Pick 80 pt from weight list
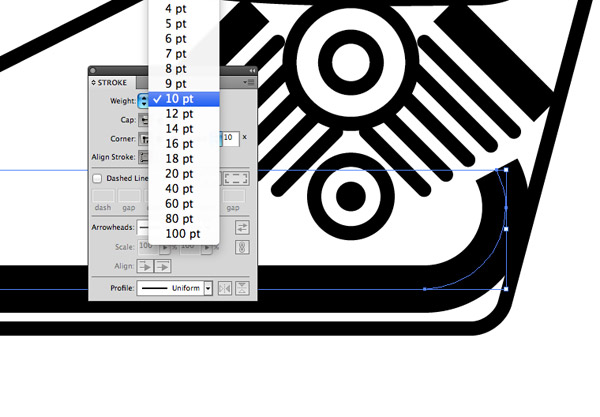The image size is (600, 417). click(x=184, y=219)
